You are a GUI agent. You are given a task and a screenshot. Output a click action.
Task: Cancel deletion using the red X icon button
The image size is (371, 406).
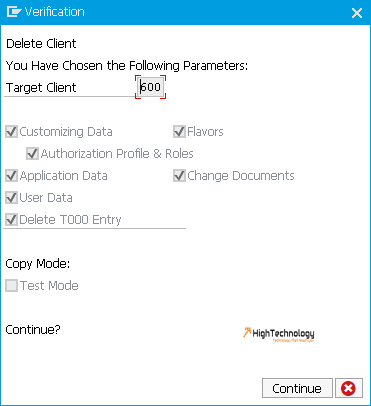349,388
